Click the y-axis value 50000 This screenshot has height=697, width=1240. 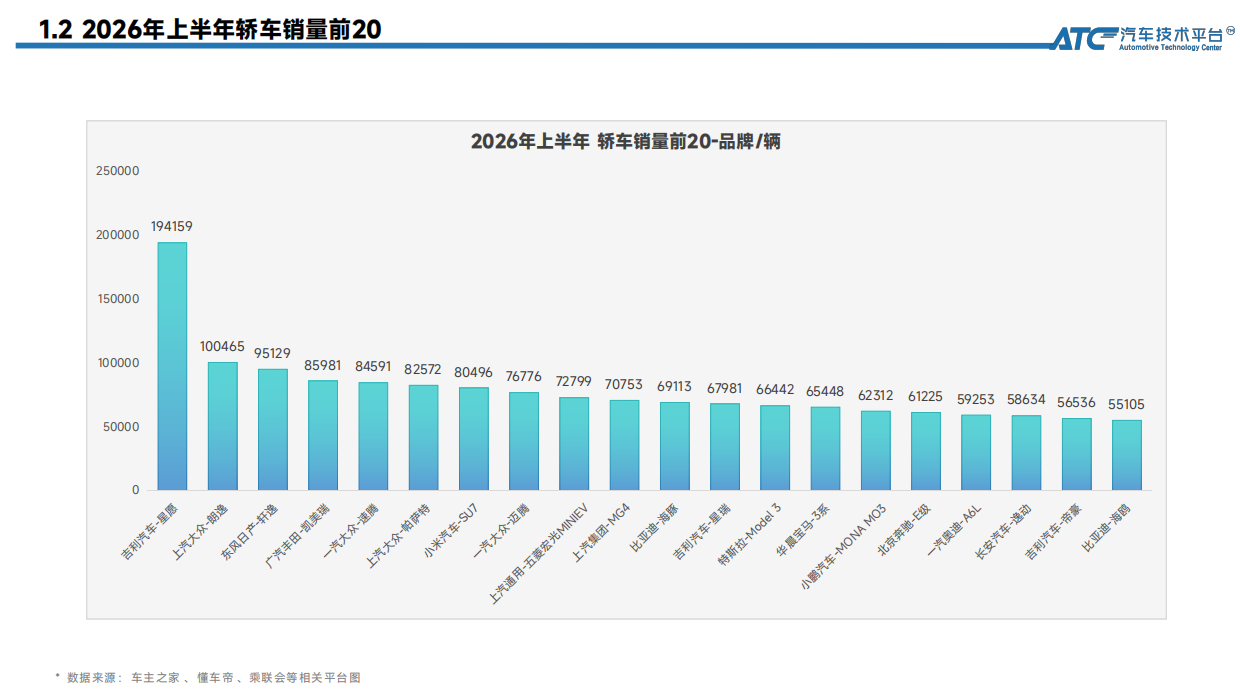pyautogui.click(x=122, y=427)
